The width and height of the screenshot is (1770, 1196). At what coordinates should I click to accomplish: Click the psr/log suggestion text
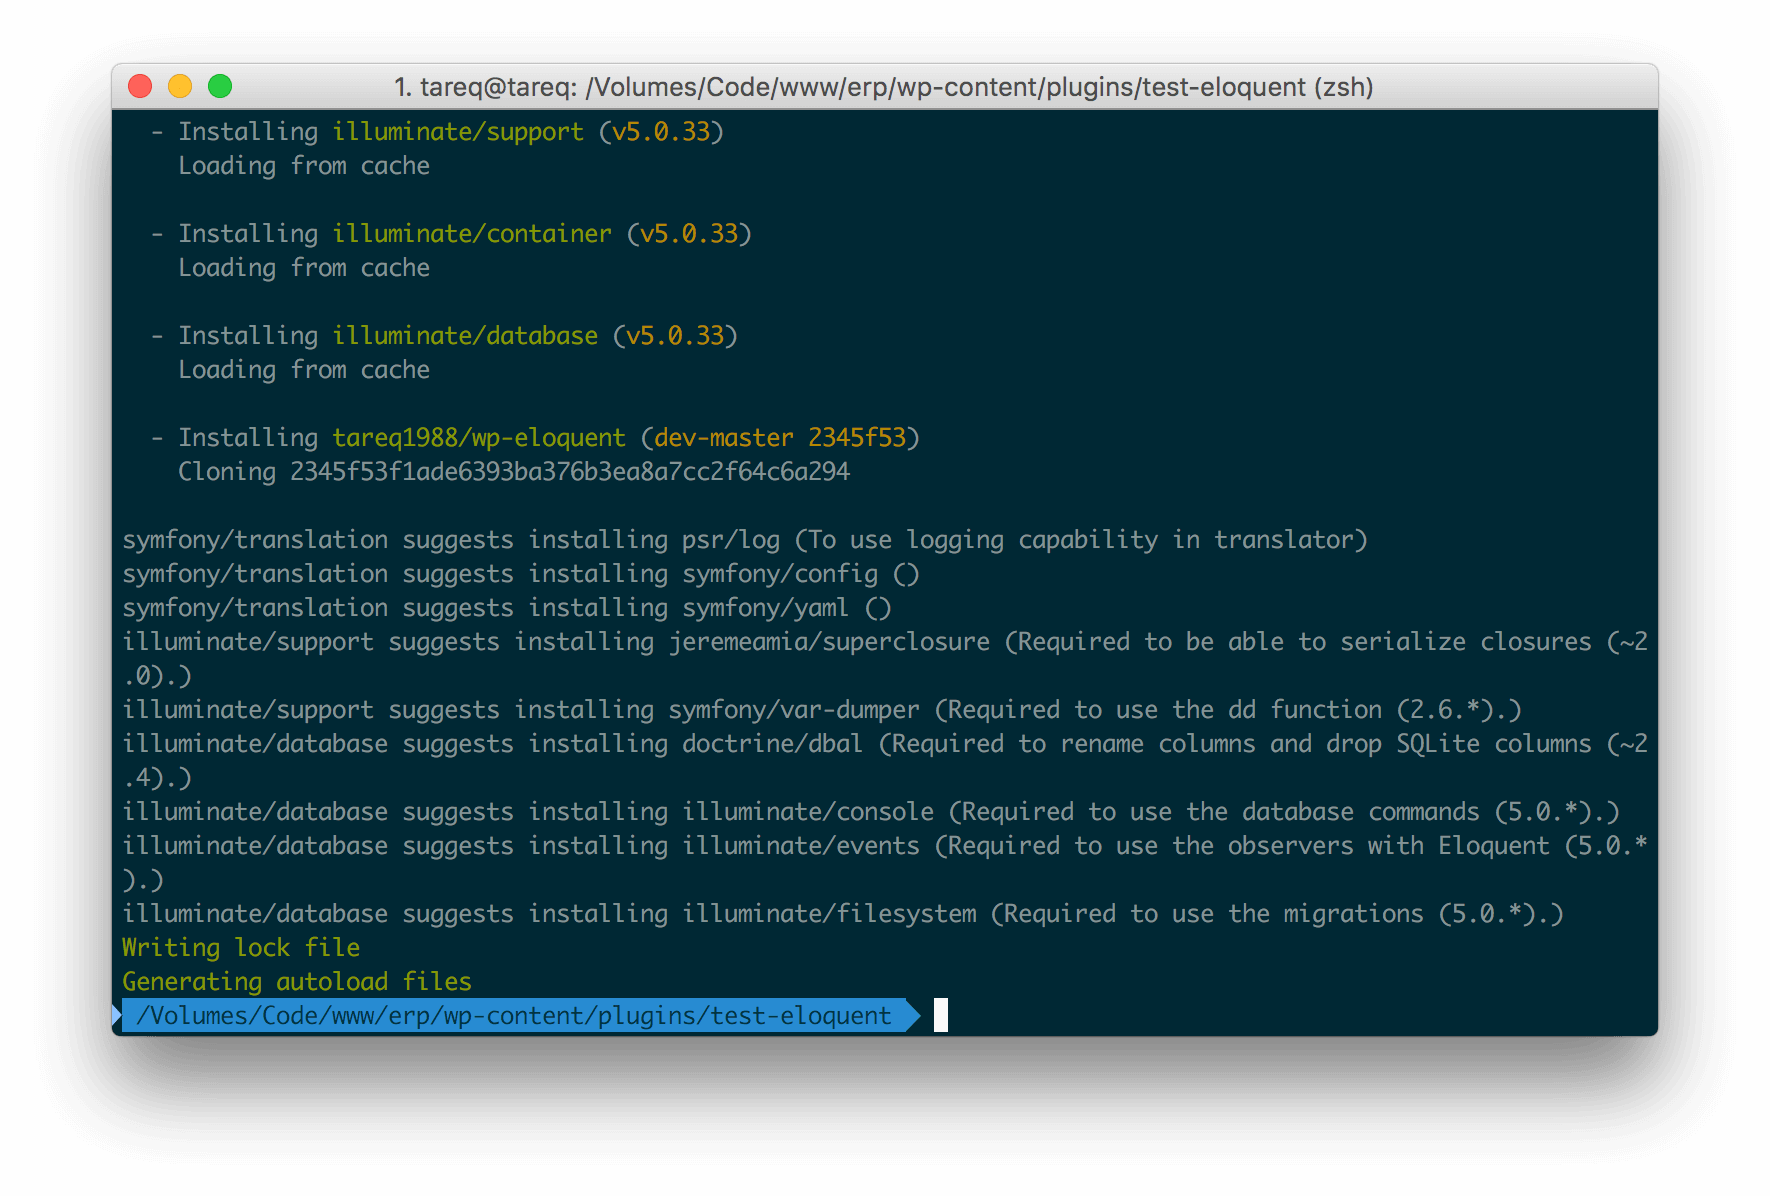pos(731,540)
